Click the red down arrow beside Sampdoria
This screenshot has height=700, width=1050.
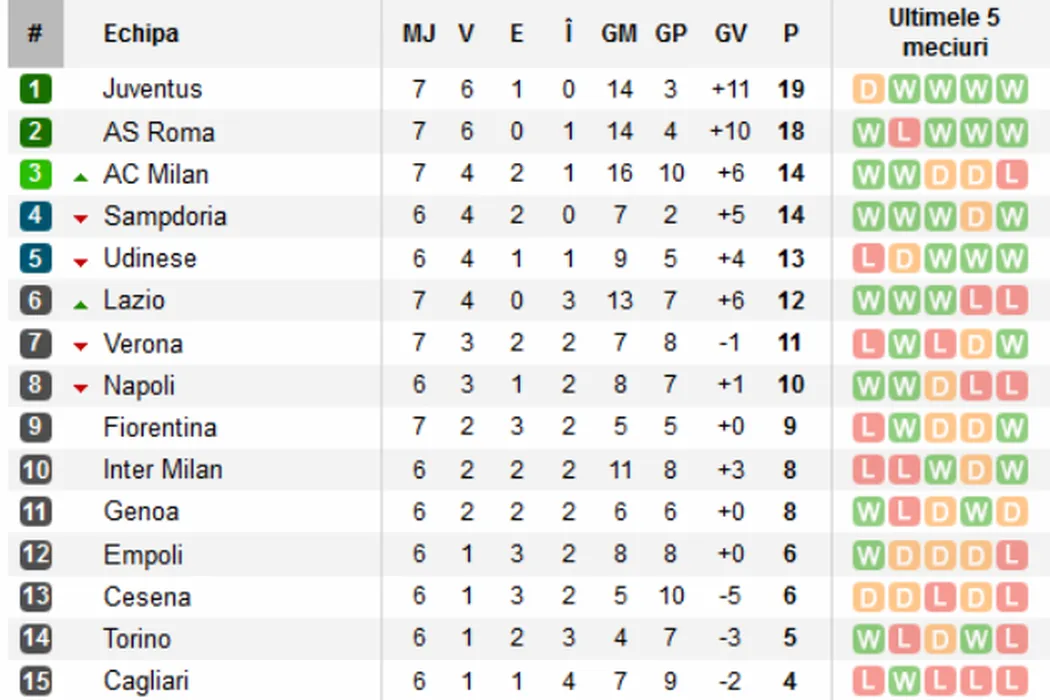81,219
